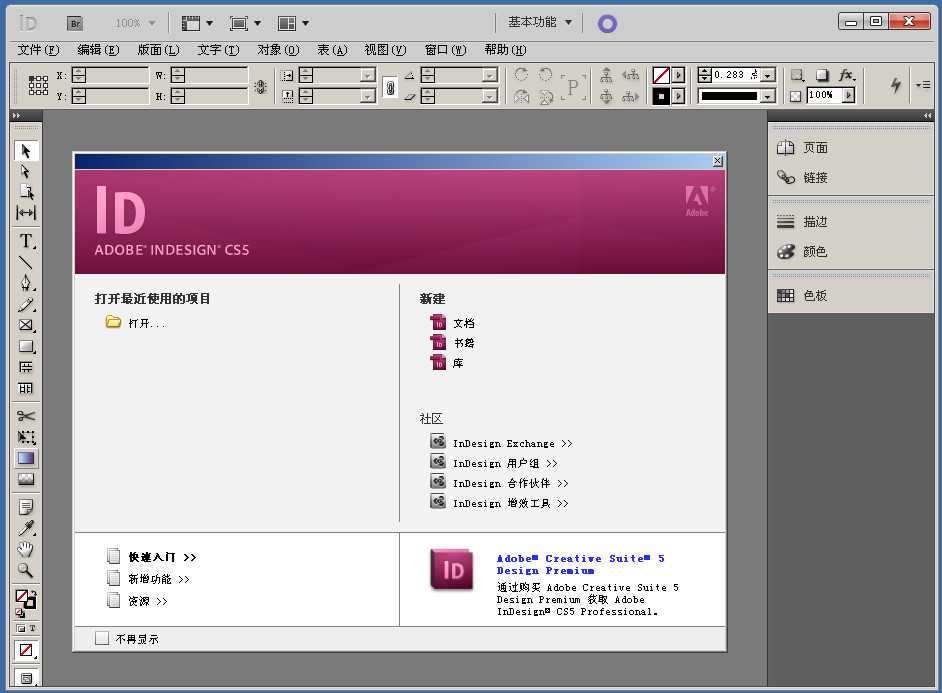Click the W width input field
The image size is (942, 693).
(217, 75)
